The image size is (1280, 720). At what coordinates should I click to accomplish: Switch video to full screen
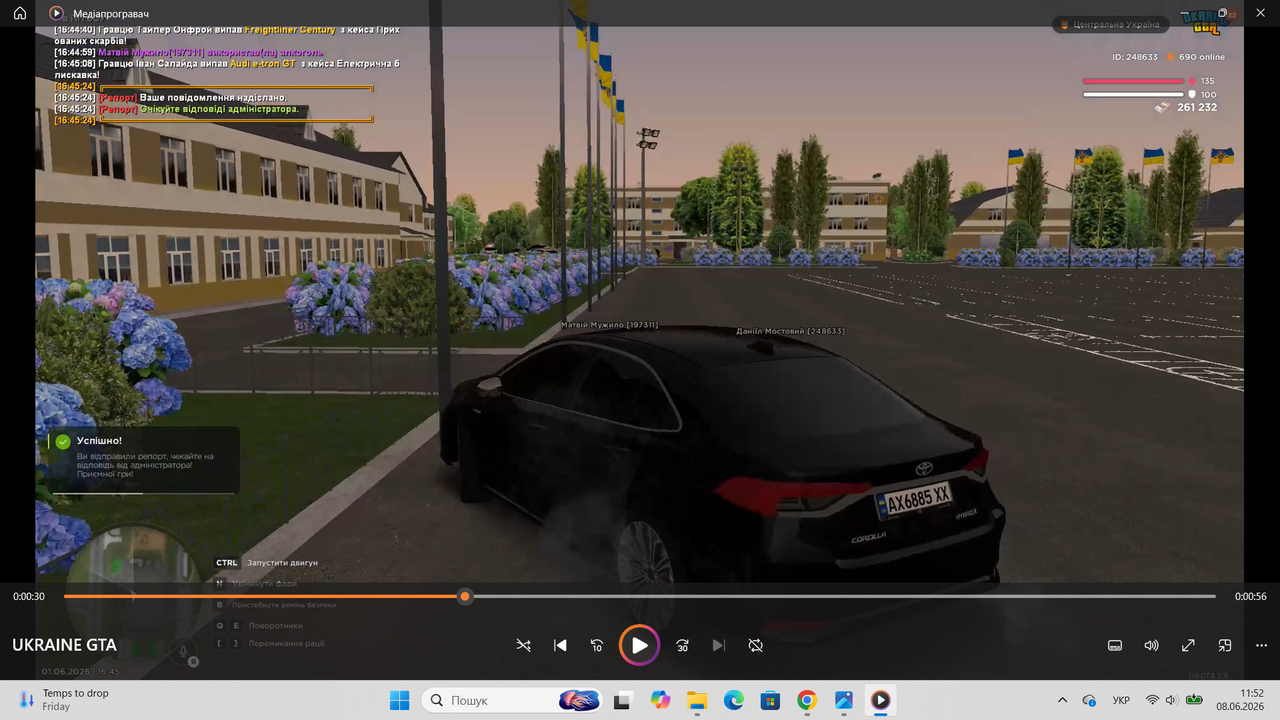[1188, 645]
